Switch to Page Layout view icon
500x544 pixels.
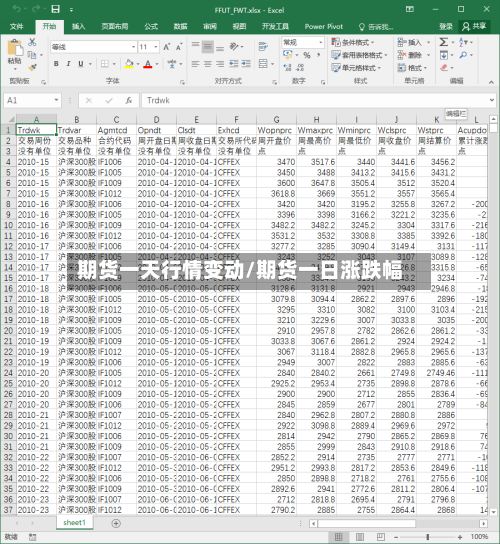point(360,537)
